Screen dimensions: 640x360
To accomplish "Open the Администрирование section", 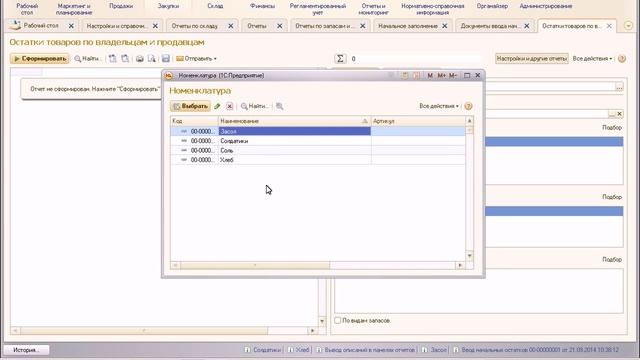I will pyautogui.click(x=546, y=6).
